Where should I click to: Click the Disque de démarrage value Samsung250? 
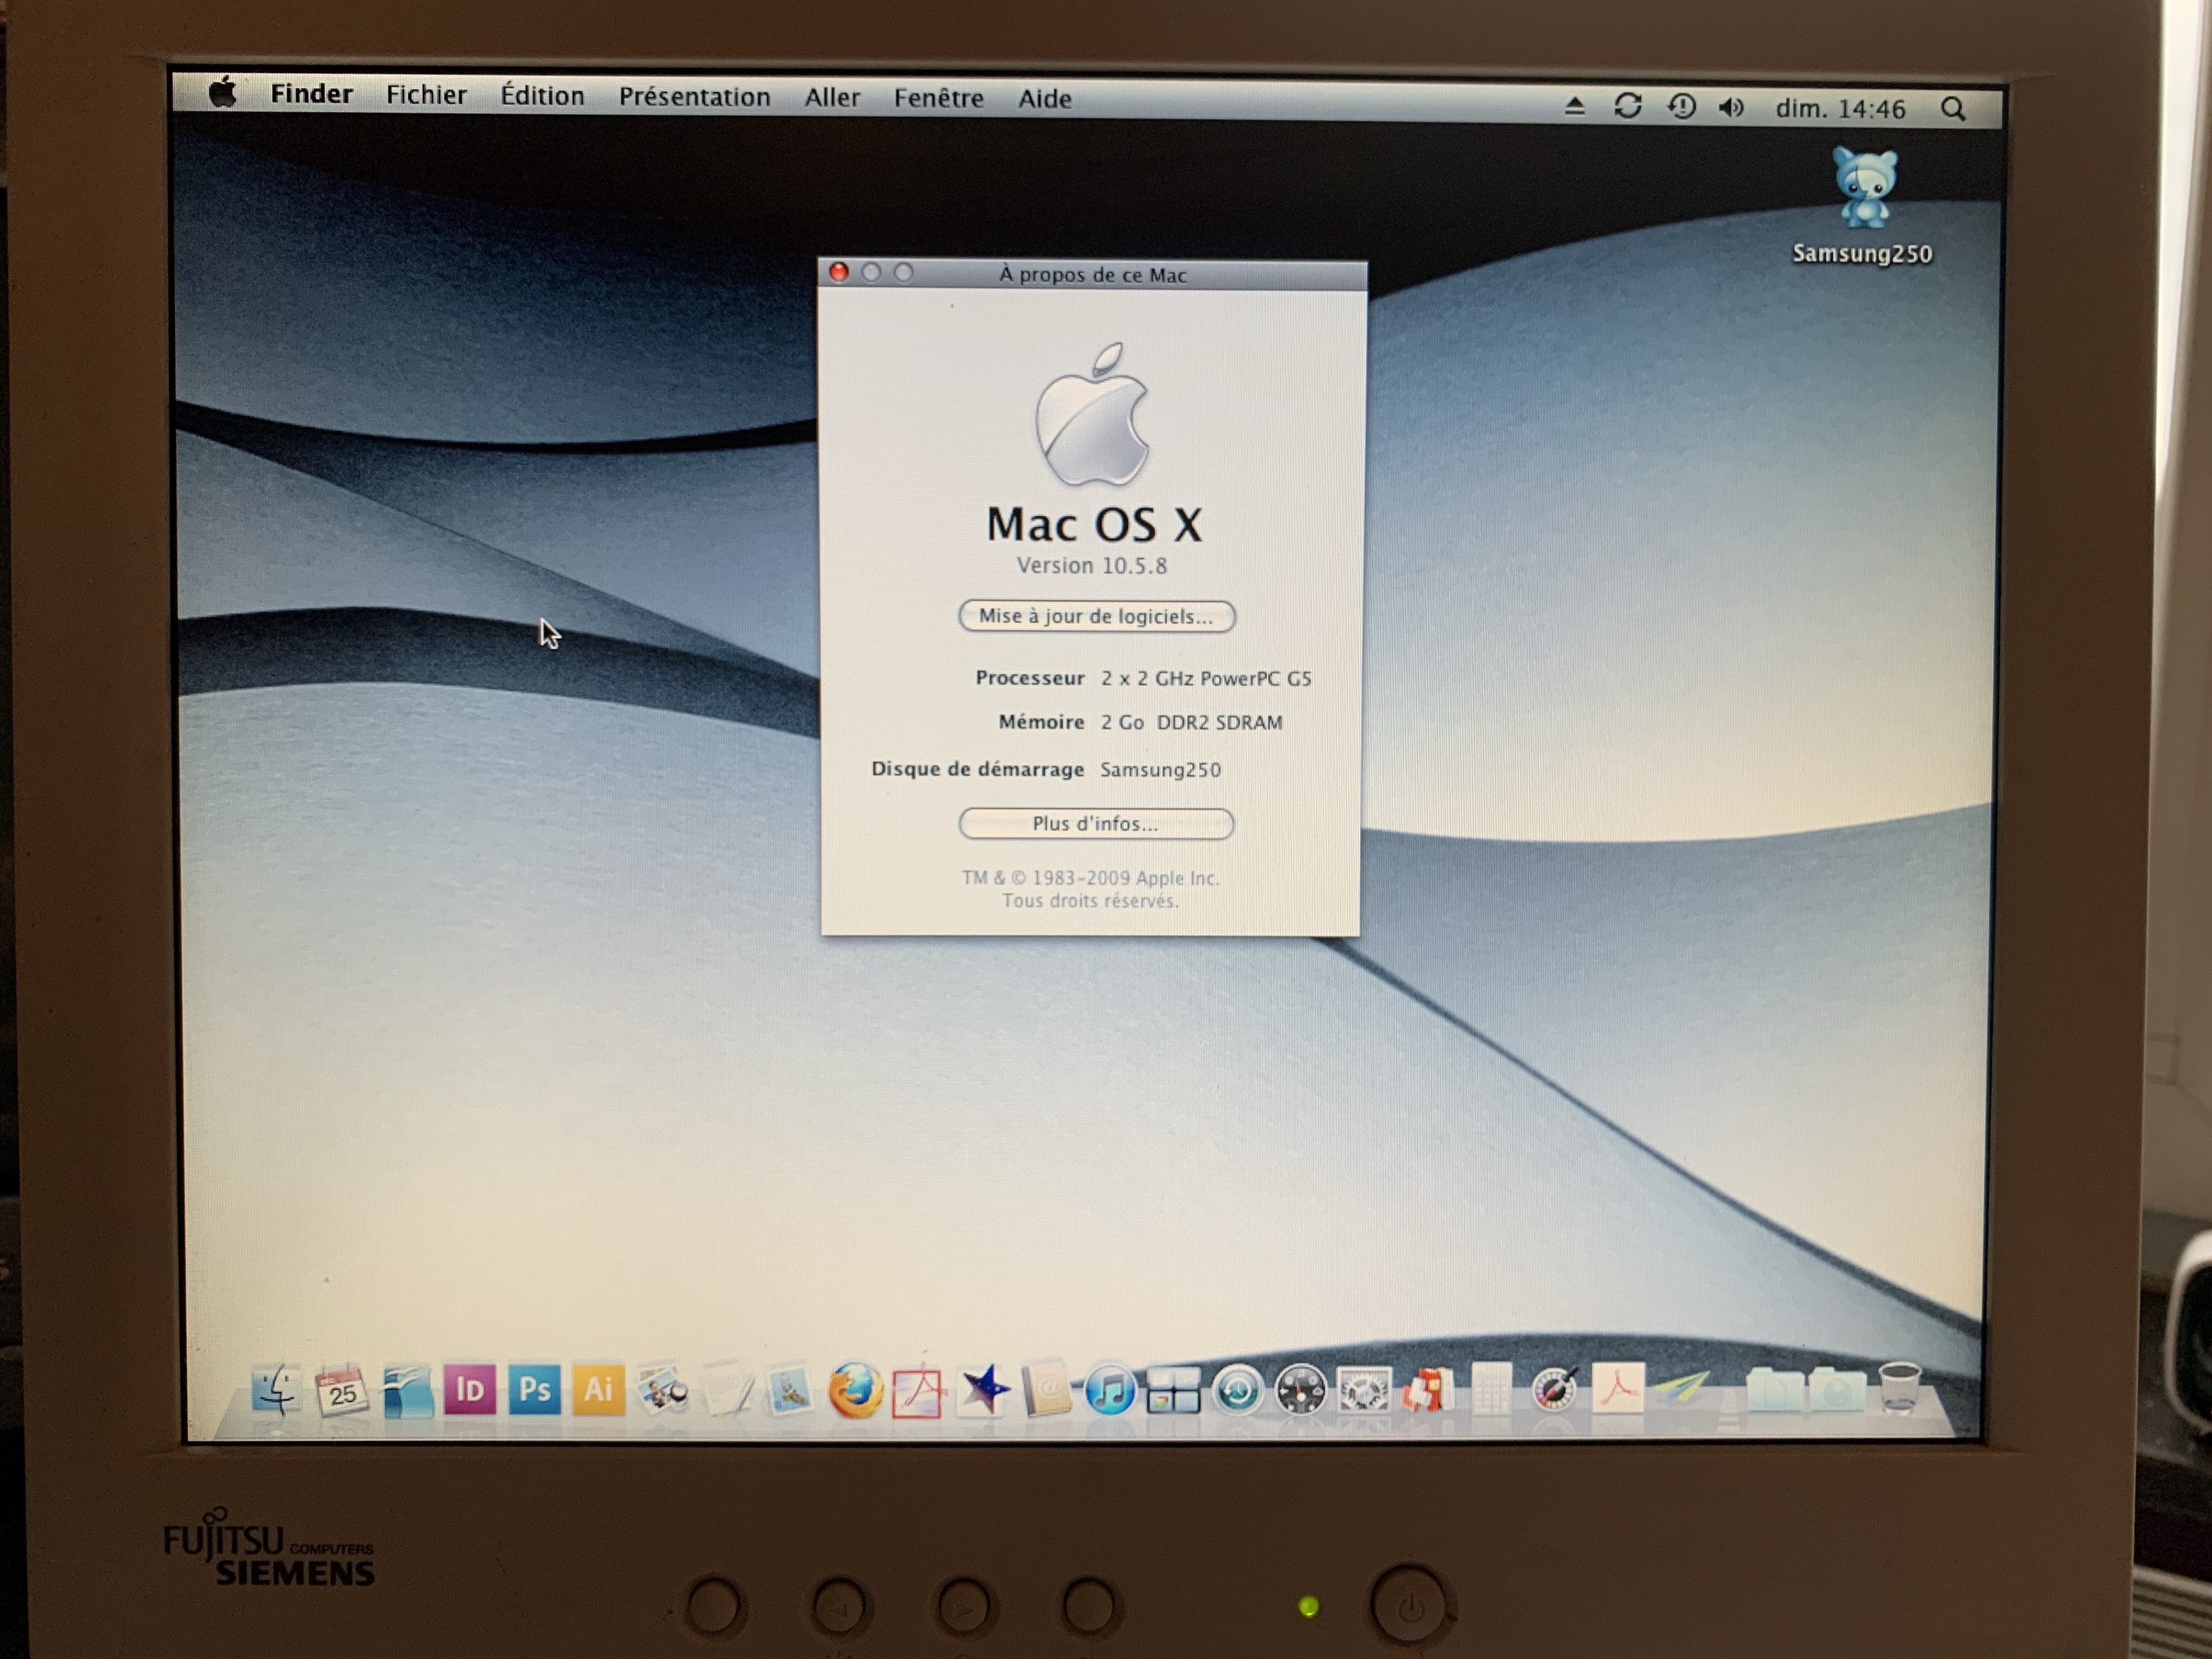(x=1160, y=769)
